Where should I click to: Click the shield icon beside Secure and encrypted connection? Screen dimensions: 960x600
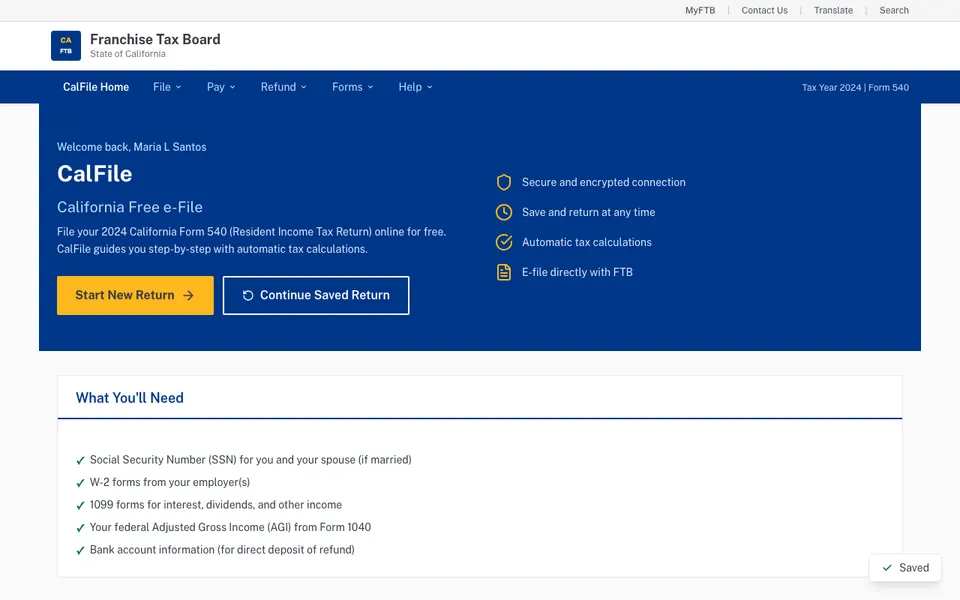coord(503,182)
